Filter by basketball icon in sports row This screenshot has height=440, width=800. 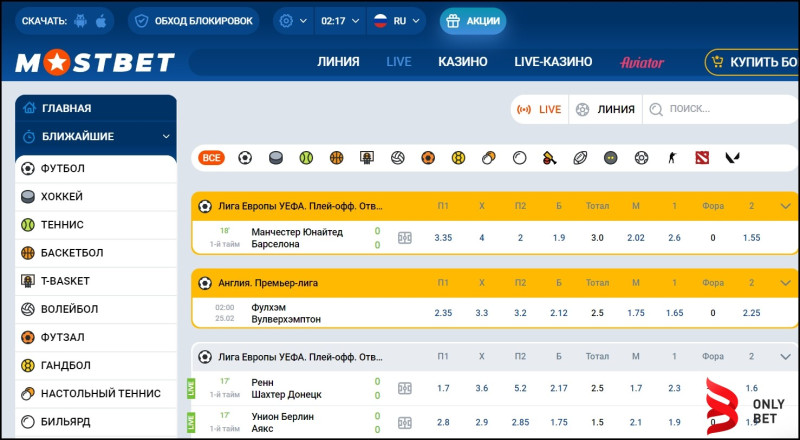pyautogui.click(x=336, y=158)
